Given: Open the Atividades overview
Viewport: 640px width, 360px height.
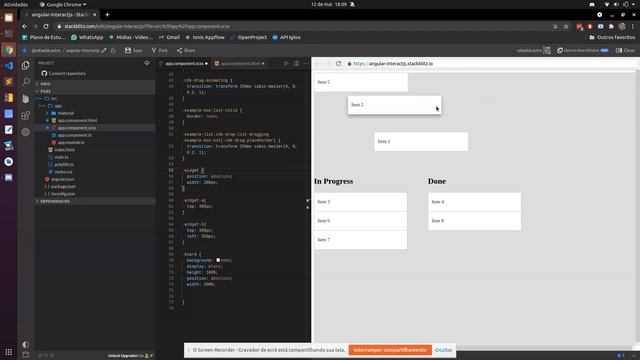Looking at the screenshot, I should click(16, 4).
